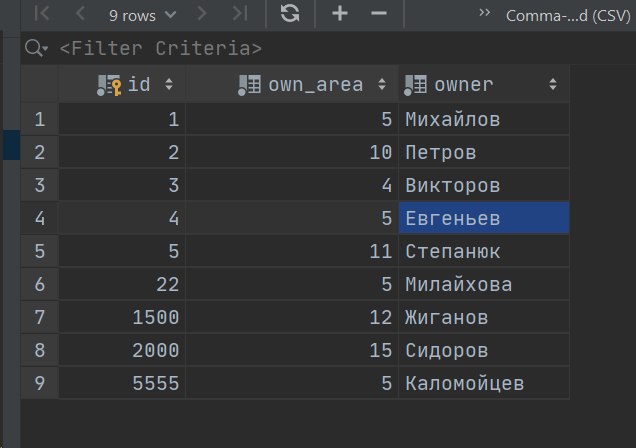Select the id column header
Image resolution: width=636 pixels, height=448 pixels.
[x=122, y=84]
